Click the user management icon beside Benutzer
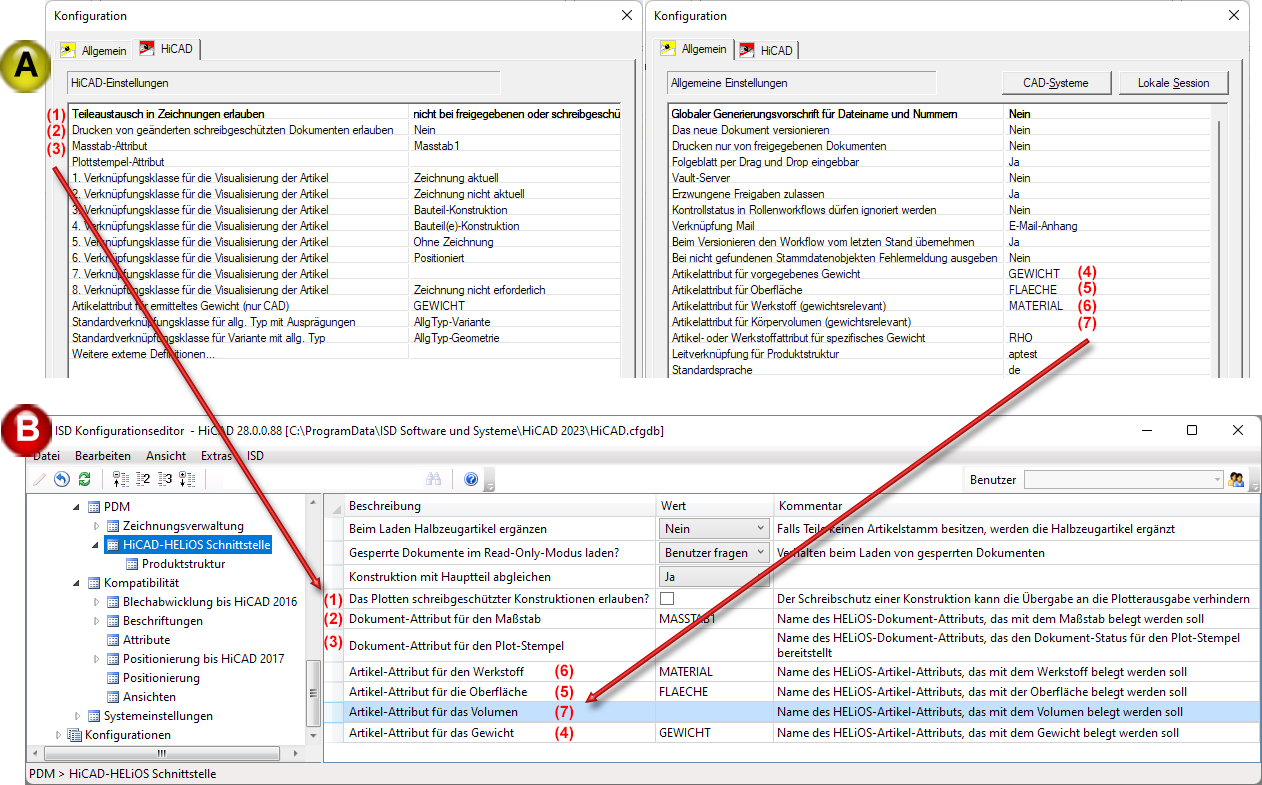The height and width of the screenshot is (785, 1262). [x=1236, y=480]
